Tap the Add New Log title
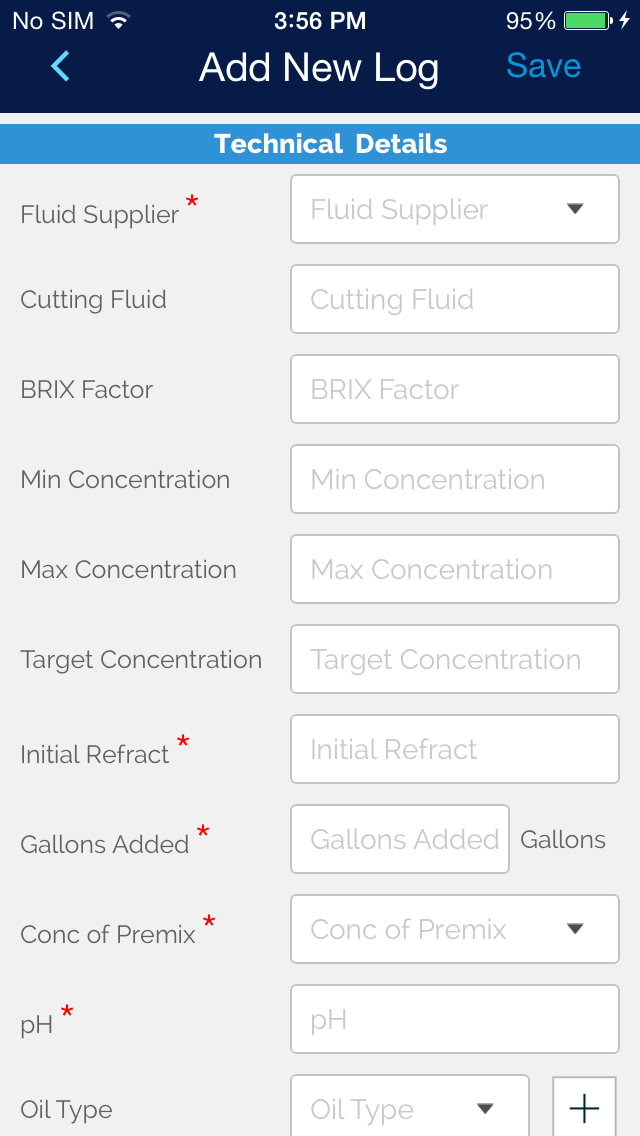This screenshot has height=1136, width=640. point(319,67)
